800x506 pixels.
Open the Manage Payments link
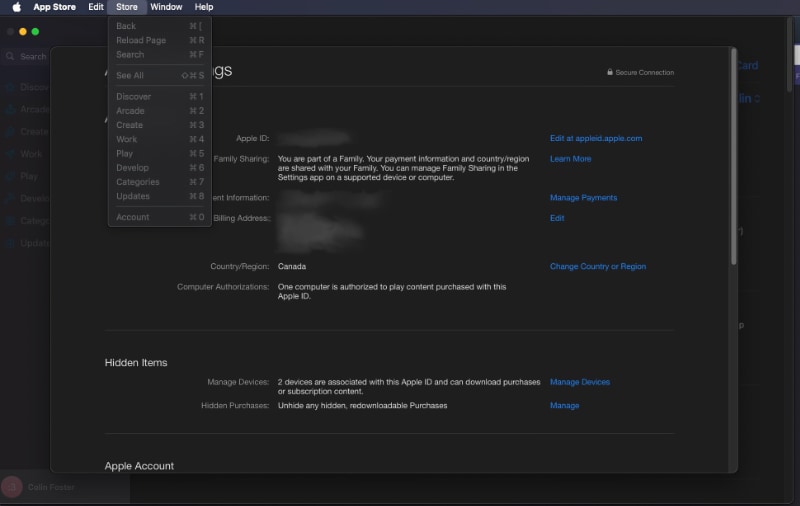583,197
